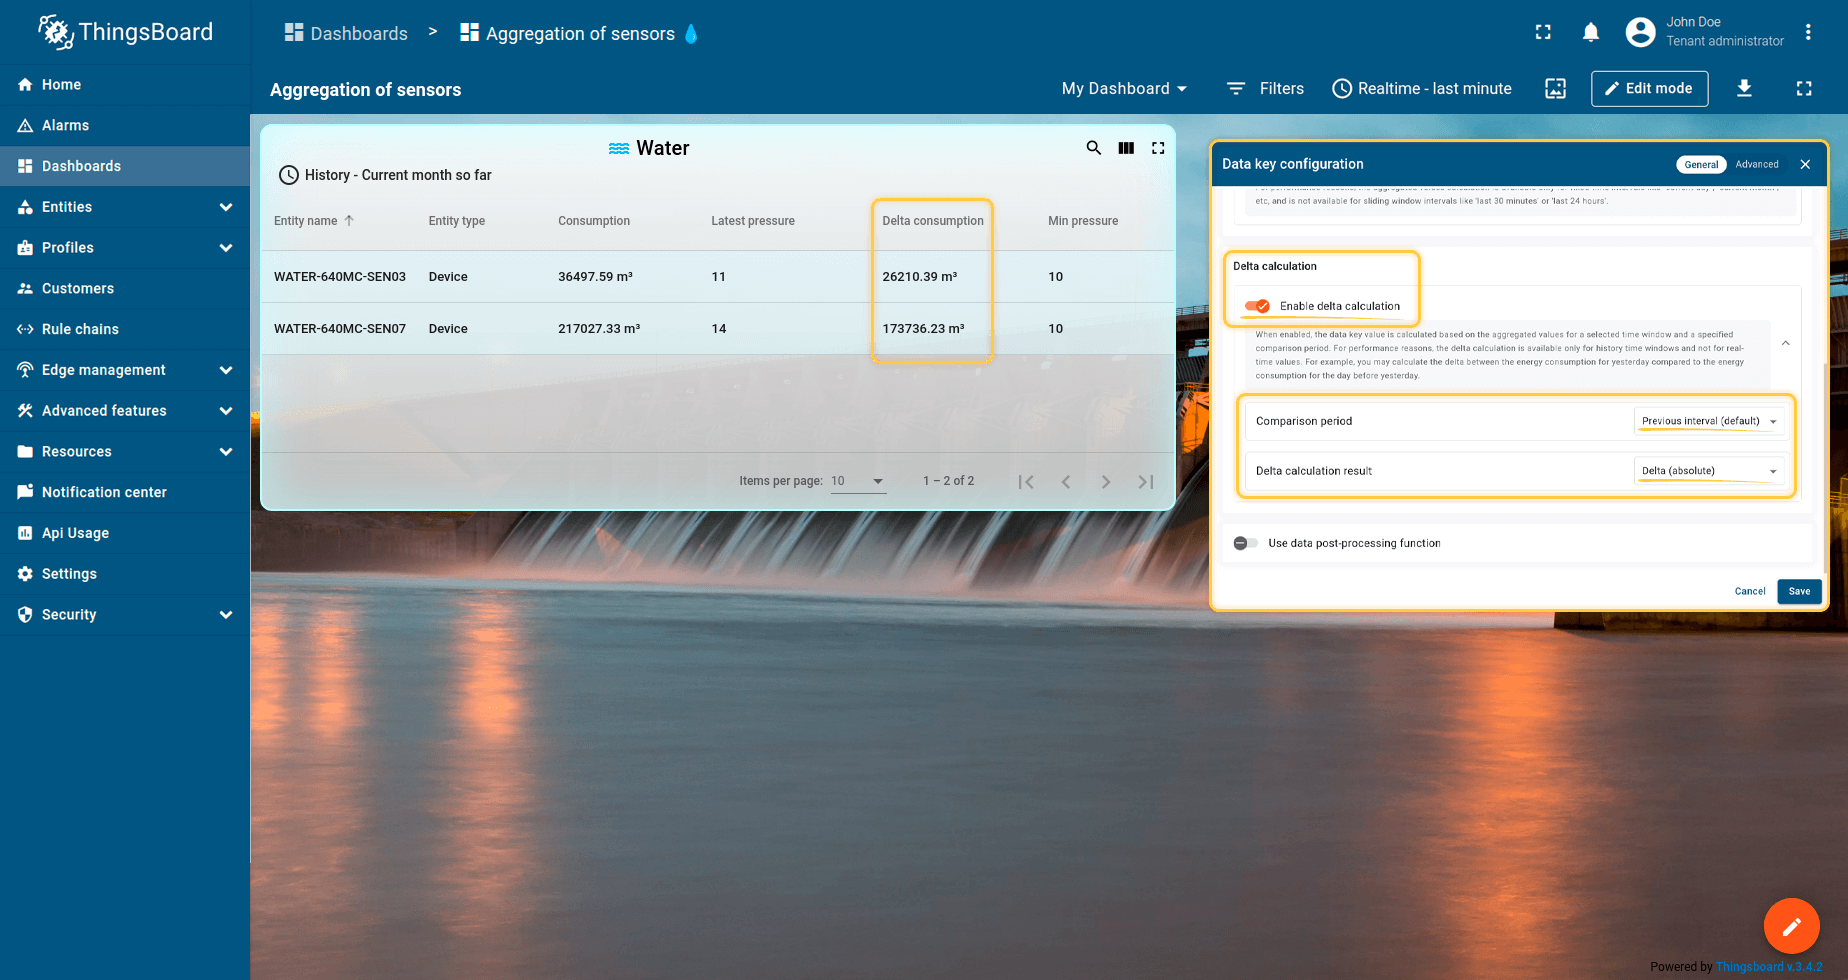Sort by the Entity name column header
The image size is (1848, 980).
click(x=306, y=221)
